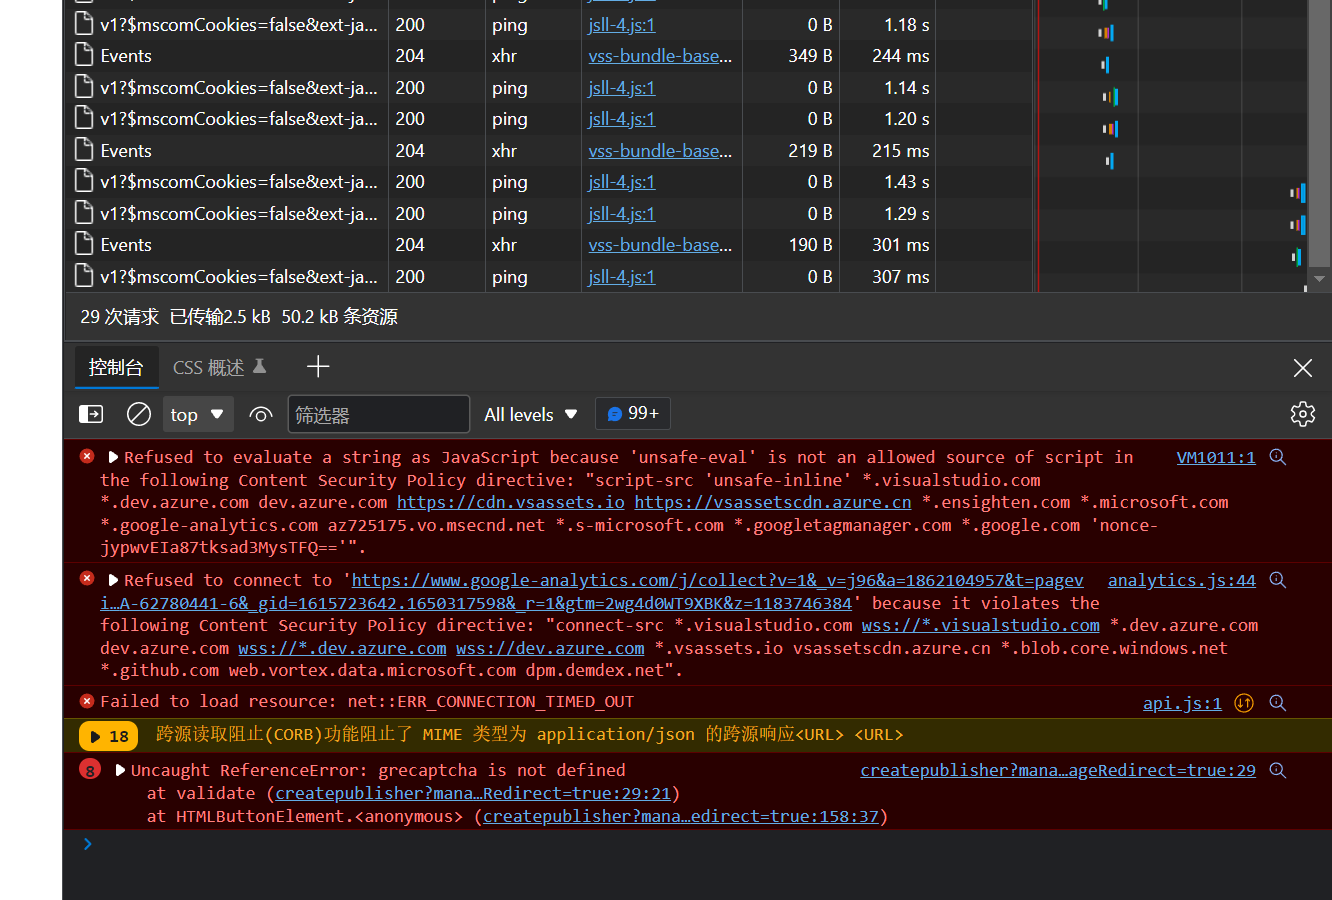
Task: Open the jsll-4.js:1 source link
Action: point(620,24)
